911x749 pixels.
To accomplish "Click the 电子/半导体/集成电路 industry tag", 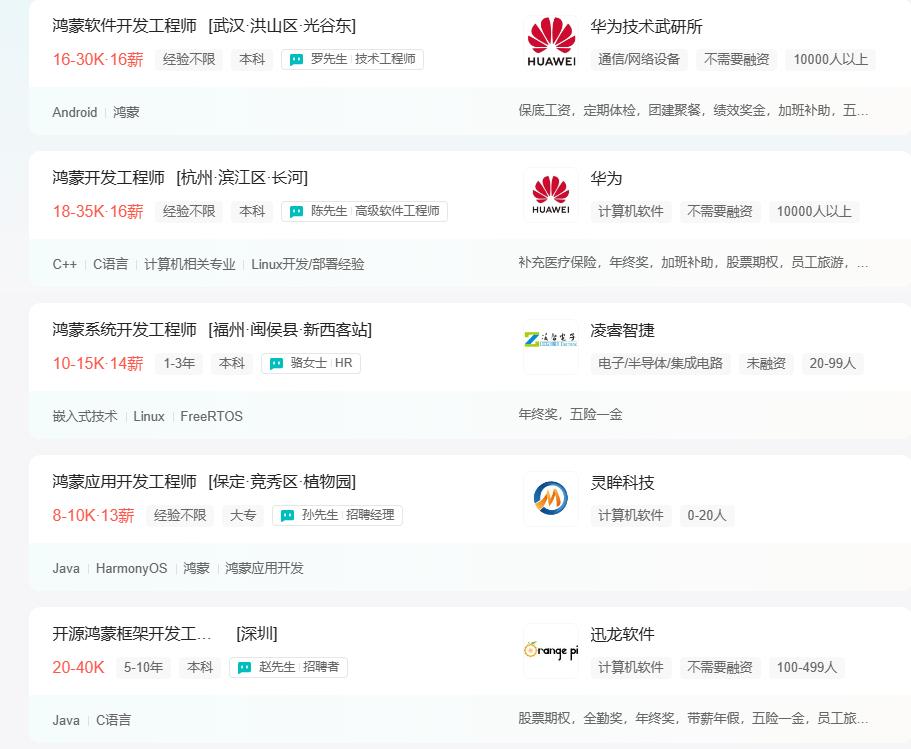I will point(661,363).
